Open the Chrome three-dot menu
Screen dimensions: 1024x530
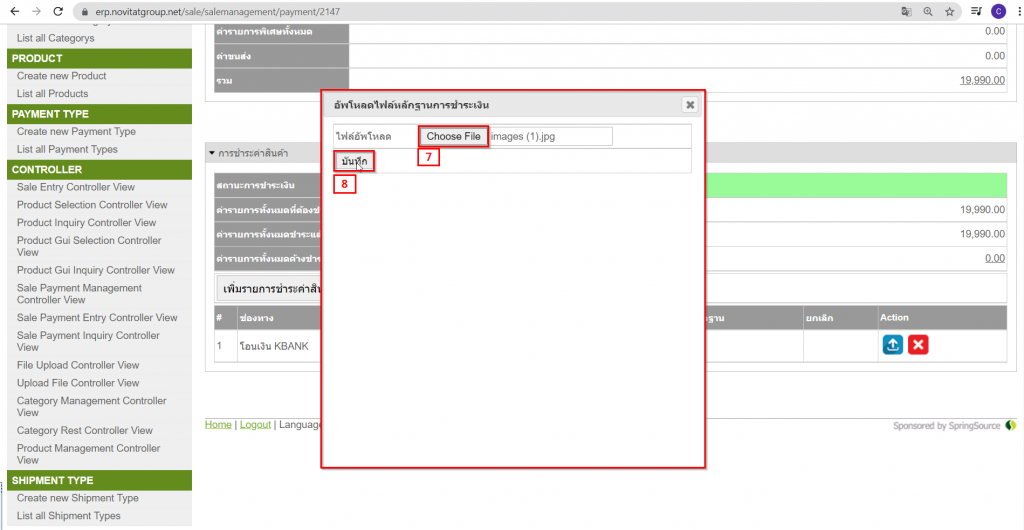[1016, 11]
